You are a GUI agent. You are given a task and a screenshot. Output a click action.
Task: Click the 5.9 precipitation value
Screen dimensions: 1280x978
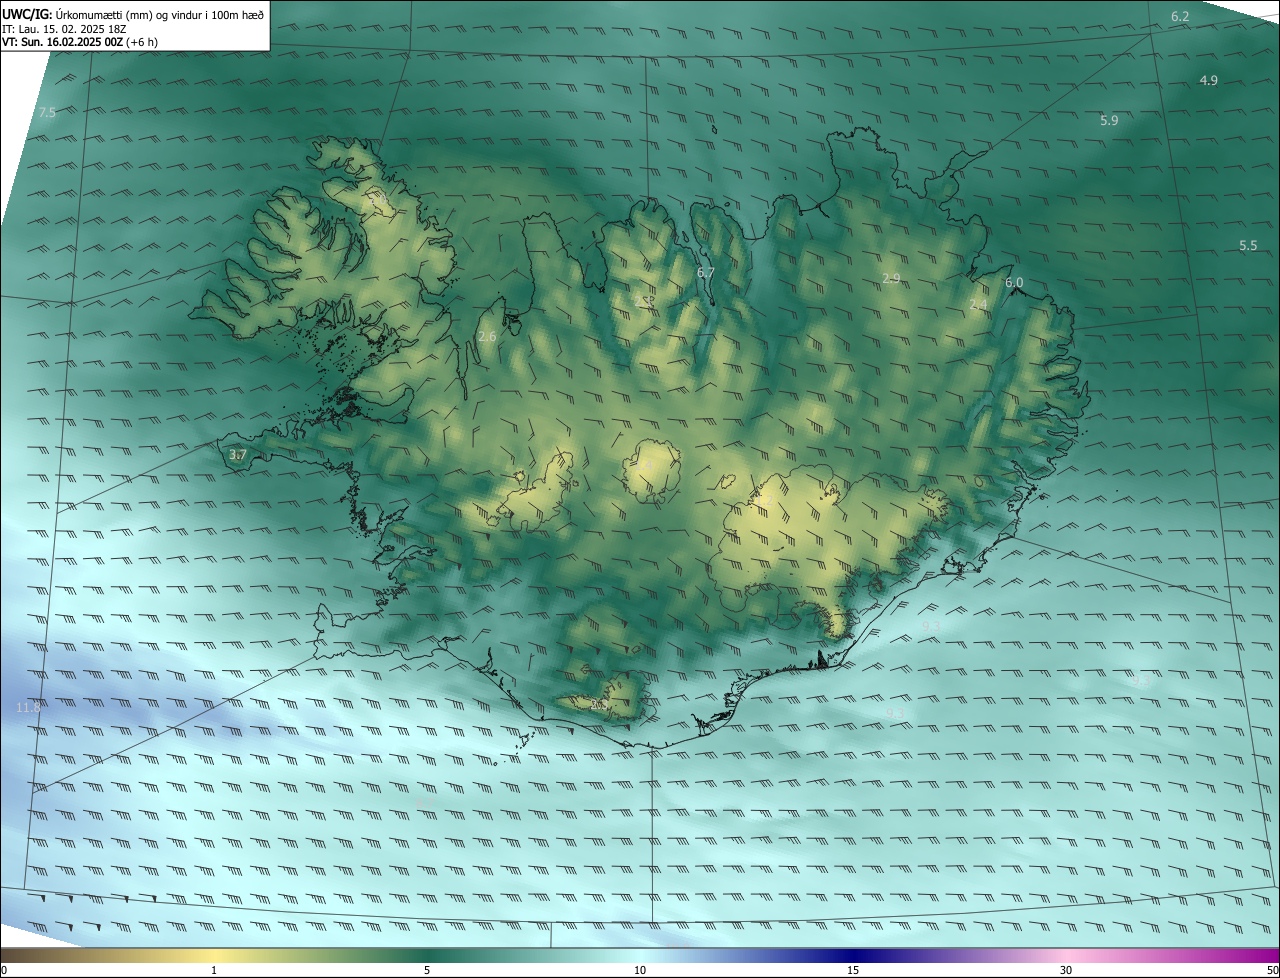tap(1109, 120)
